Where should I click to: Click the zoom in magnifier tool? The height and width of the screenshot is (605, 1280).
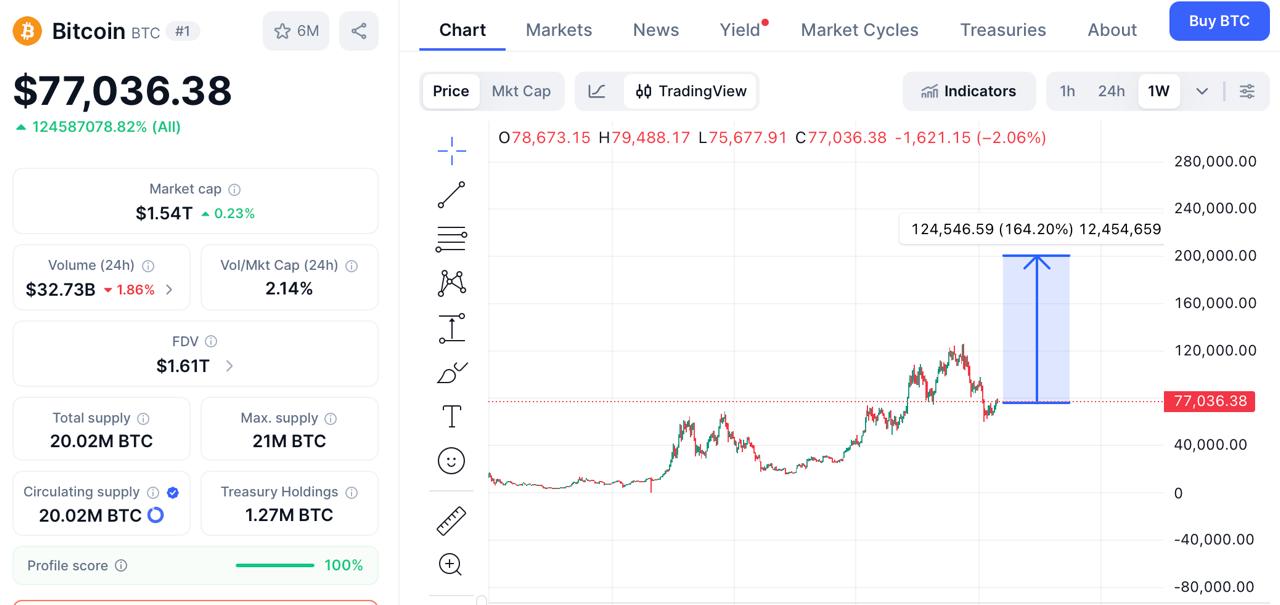click(x=451, y=565)
